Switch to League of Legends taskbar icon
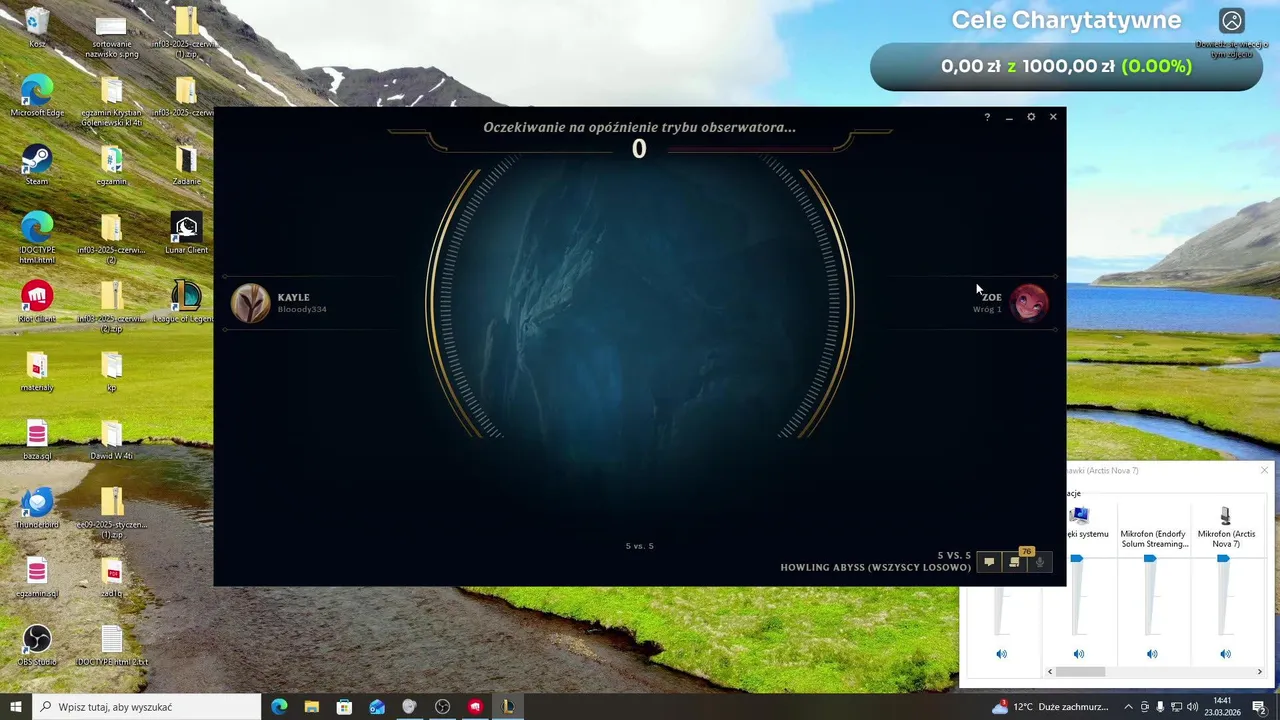The width and height of the screenshot is (1280, 720). (x=508, y=707)
